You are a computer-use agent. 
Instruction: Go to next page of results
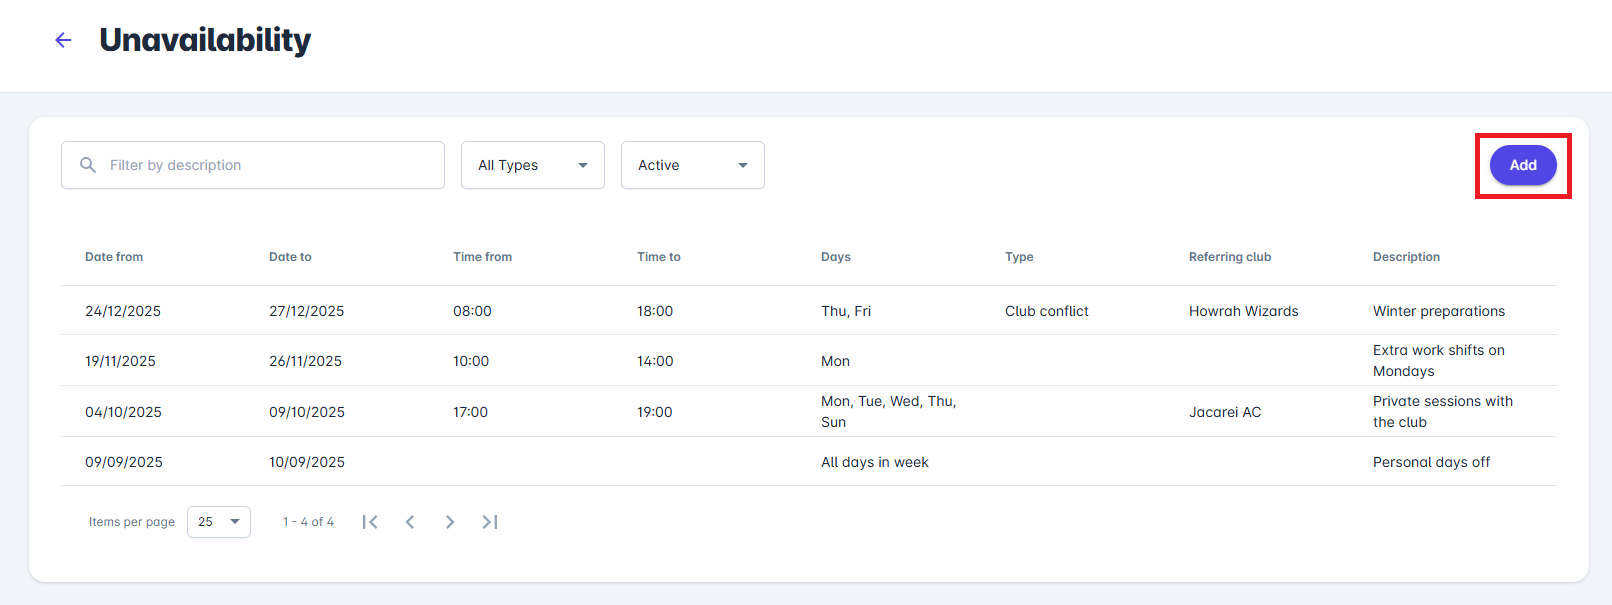pos(450,522)
